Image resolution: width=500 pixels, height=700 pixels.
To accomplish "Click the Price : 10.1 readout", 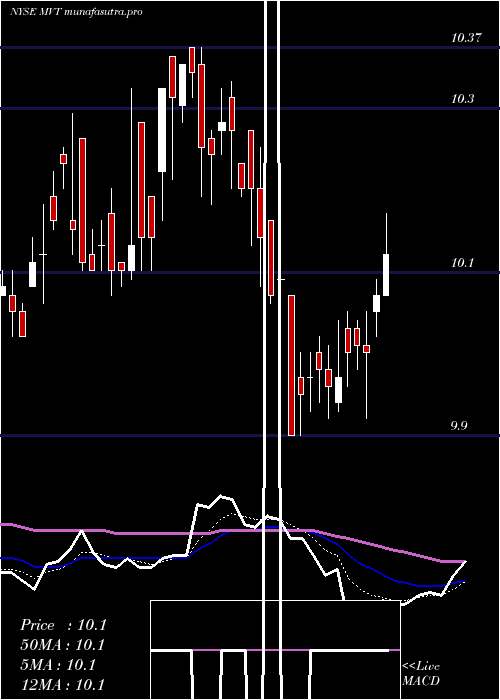I will point(63,625).
